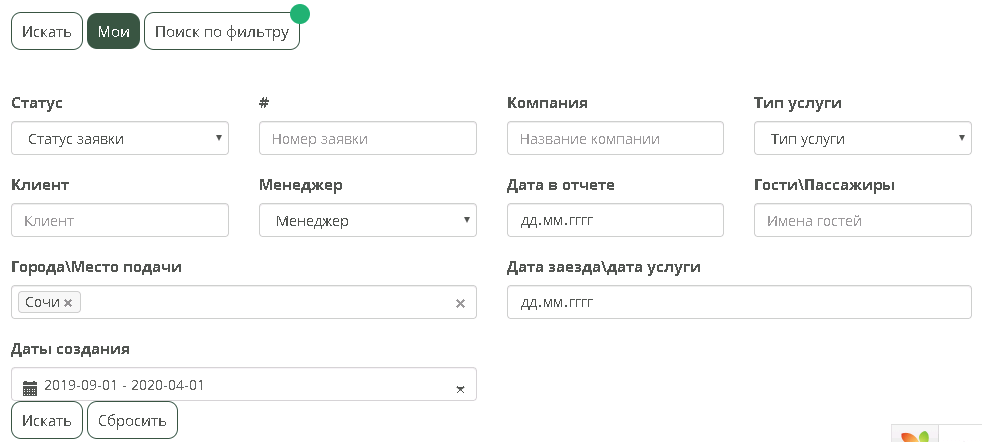Switch to the Мои tab
The height and width of the screenshot is (442, 982).
click(x=113, y=31)
